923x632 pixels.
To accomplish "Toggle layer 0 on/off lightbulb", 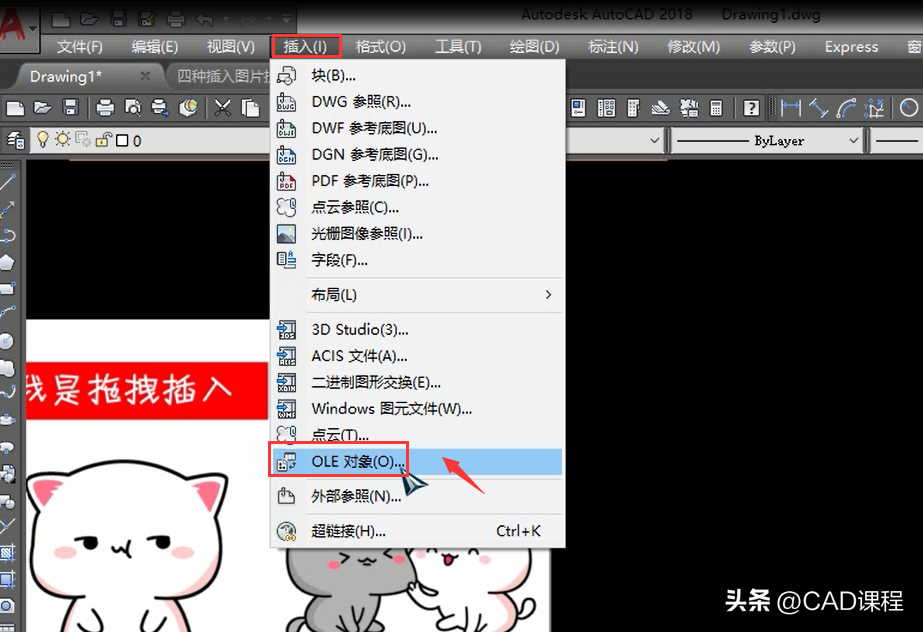I will click(42, 139).
